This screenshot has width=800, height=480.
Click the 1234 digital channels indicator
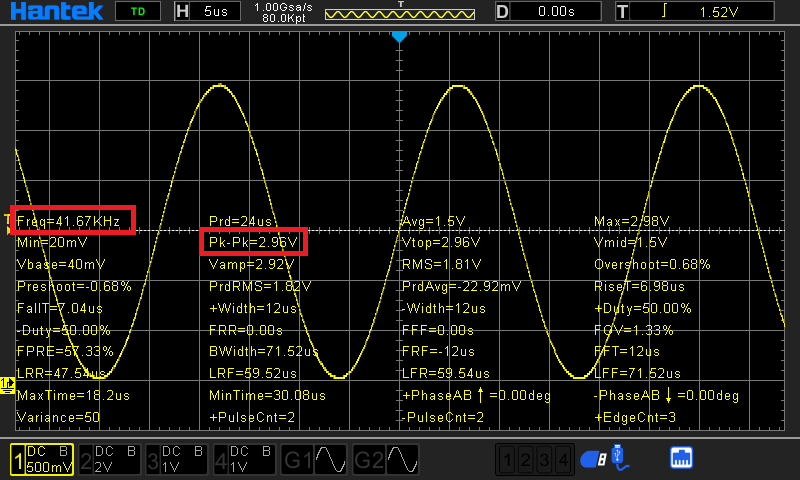tap(537, 460)
